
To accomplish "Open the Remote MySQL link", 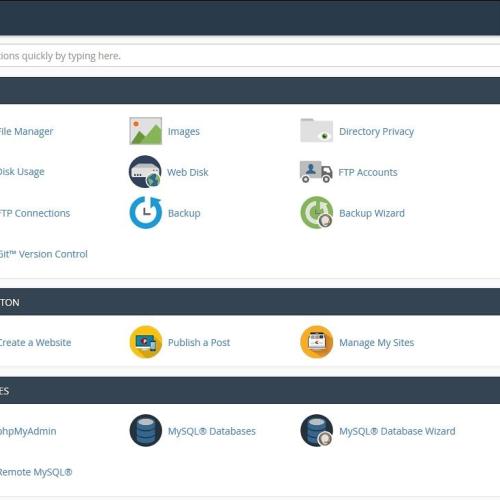I will (36, 472).
